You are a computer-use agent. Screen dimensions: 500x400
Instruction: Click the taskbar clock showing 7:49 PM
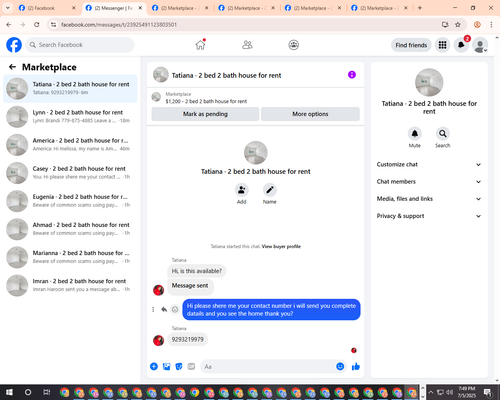coord(466,392)
